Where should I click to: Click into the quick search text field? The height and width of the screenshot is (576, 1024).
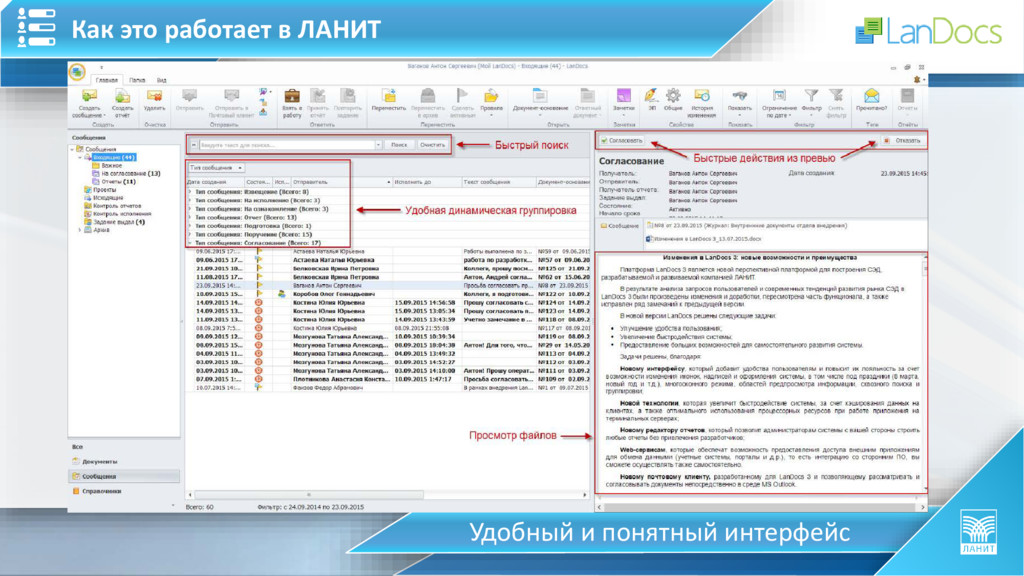pyautogui.click(x=285, y=145)
